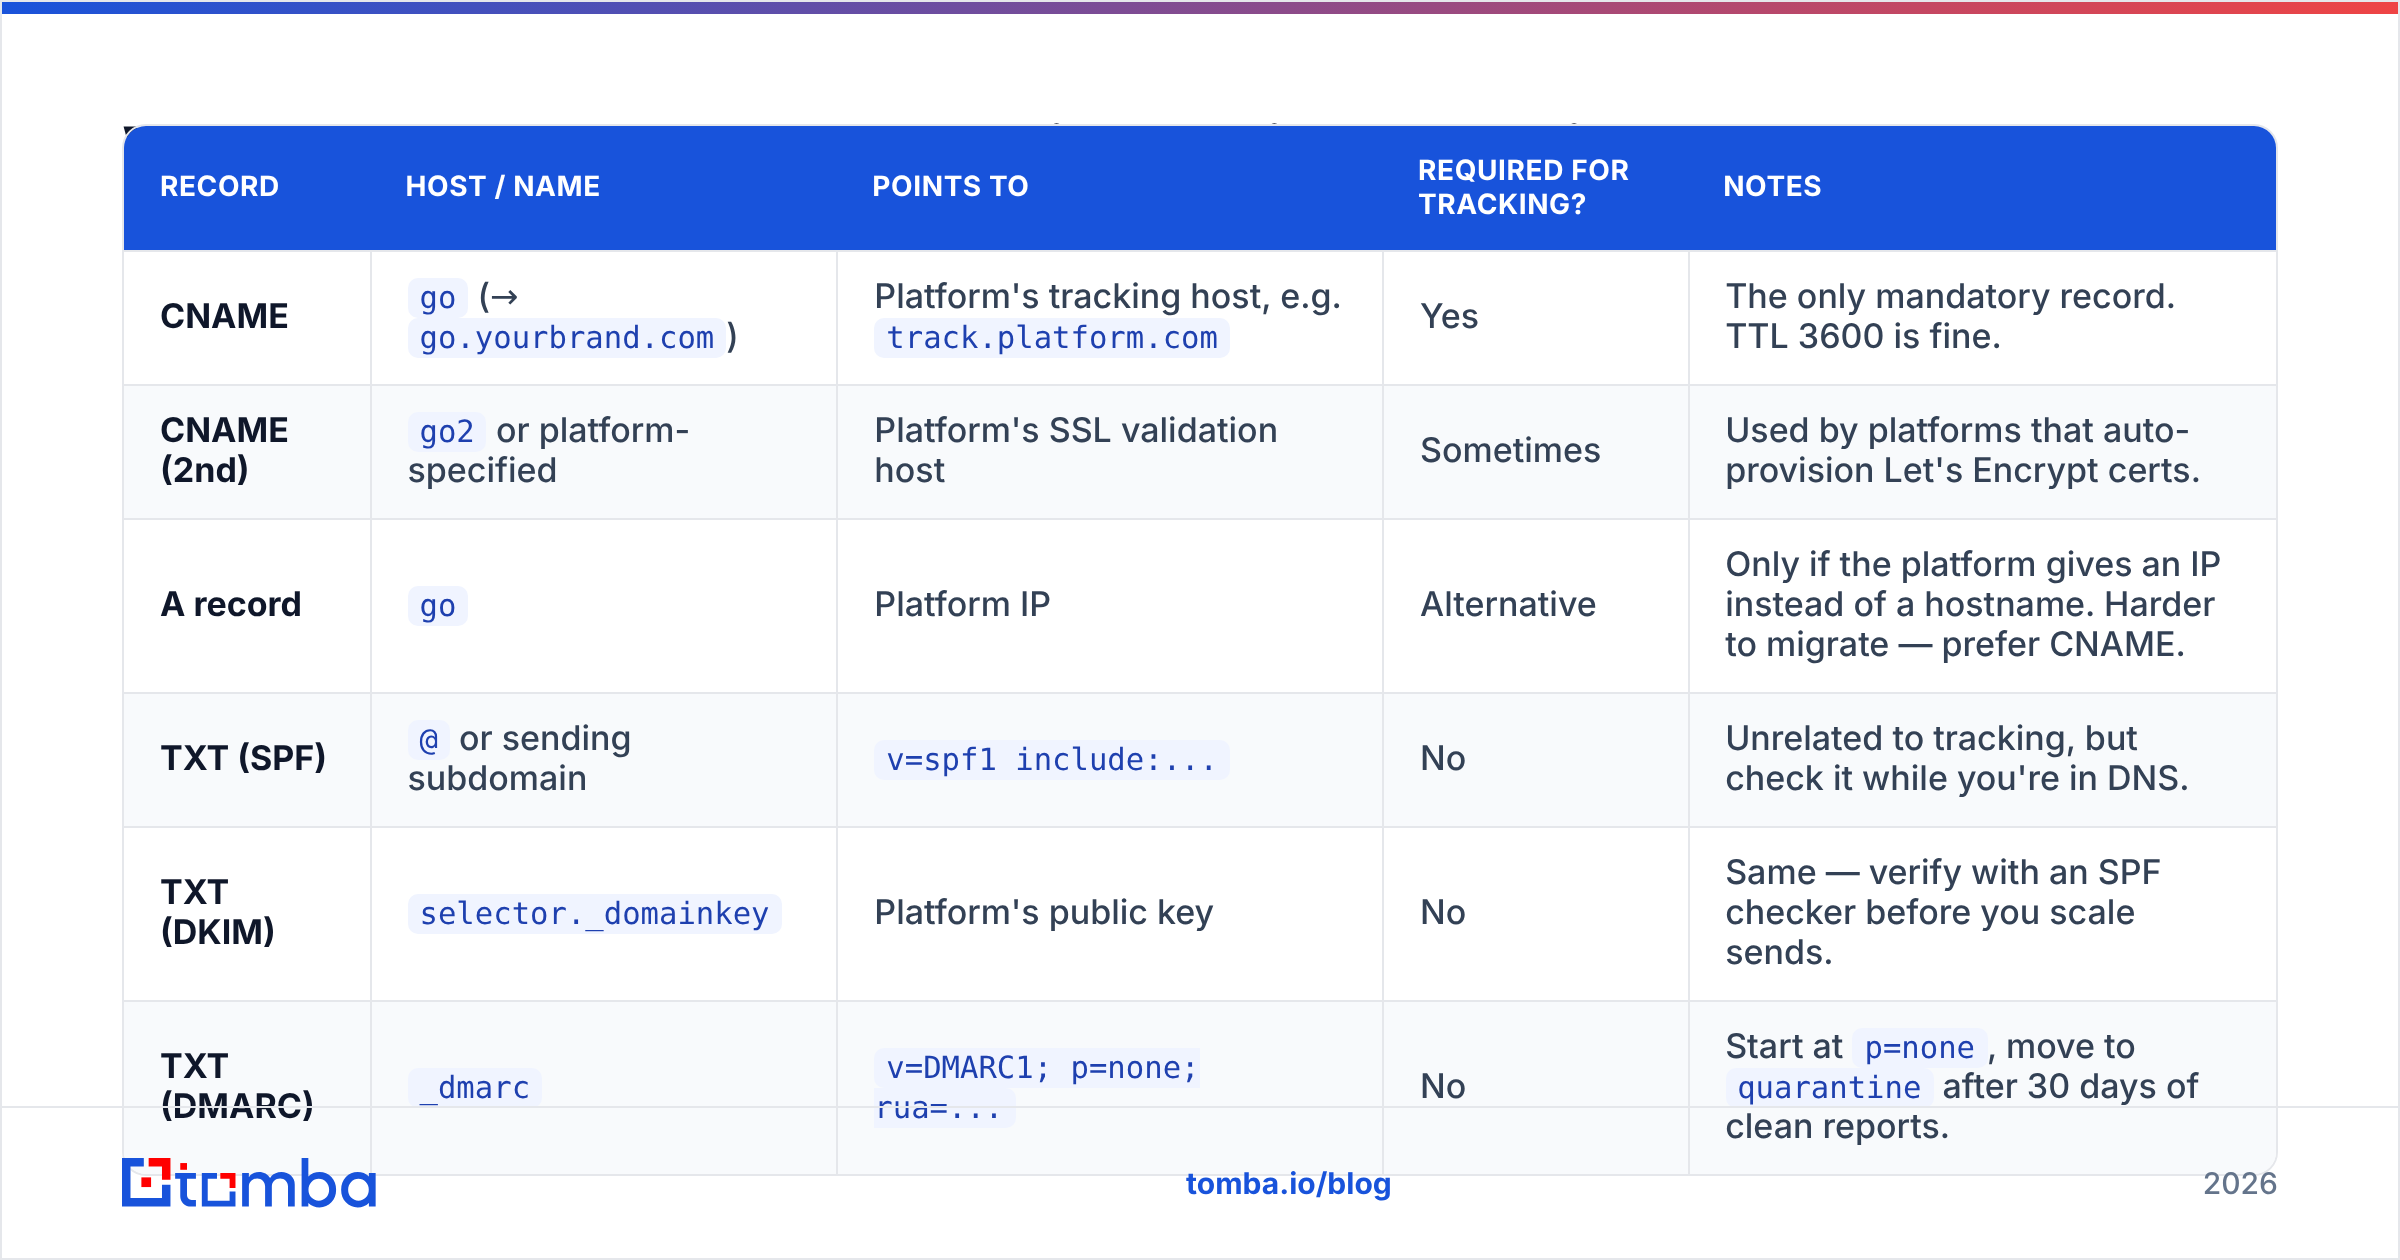This screenshot has height=1260, width=2400.
Task: Click the Sometimes tracking value
Action: [x=1510, y=450]
